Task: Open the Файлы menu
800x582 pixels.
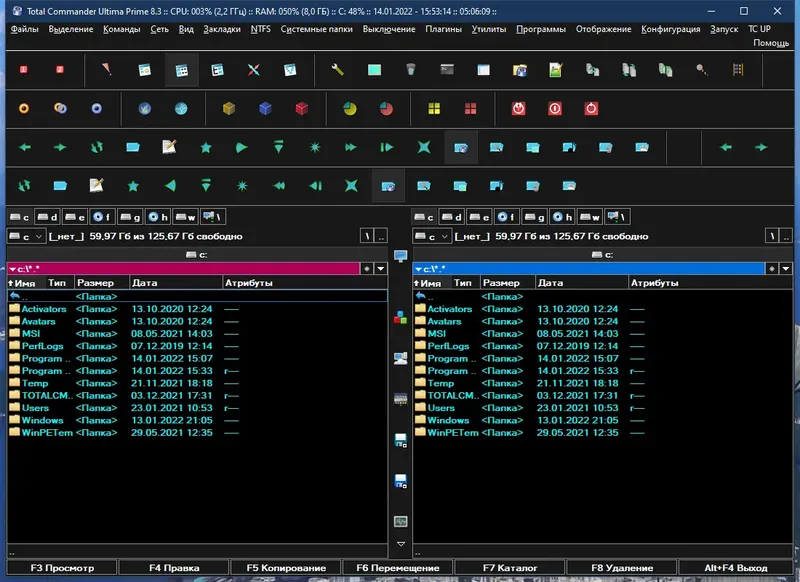Action: click(24, 29)
